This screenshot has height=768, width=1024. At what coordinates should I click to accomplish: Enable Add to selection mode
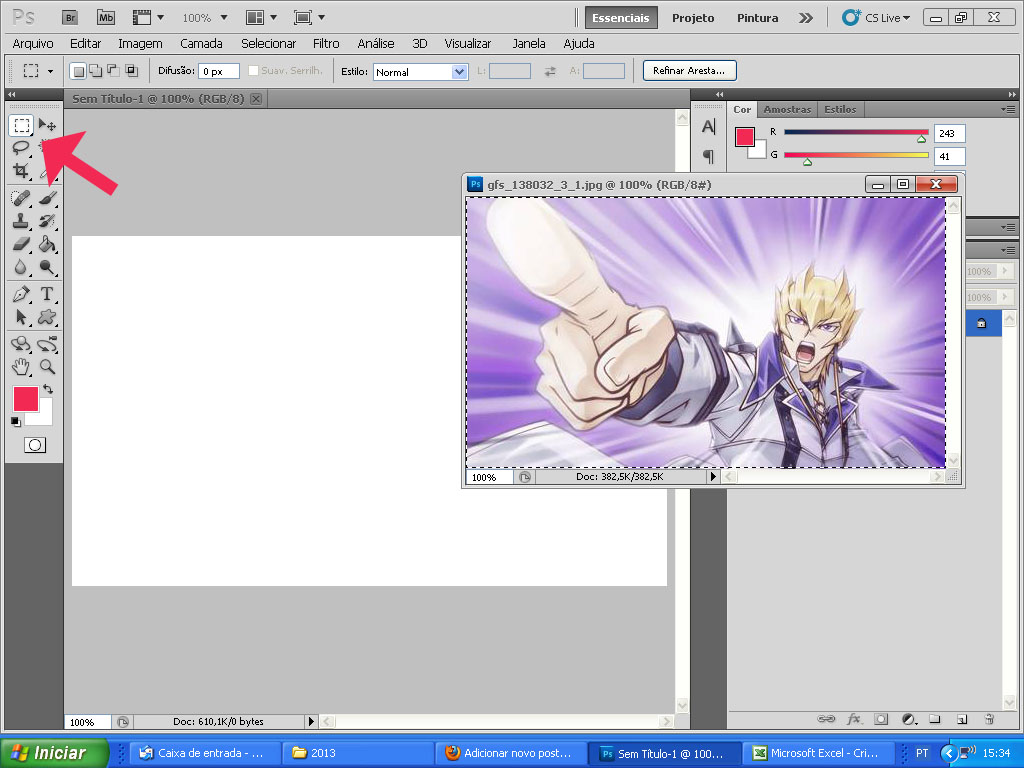click(95, 71)
